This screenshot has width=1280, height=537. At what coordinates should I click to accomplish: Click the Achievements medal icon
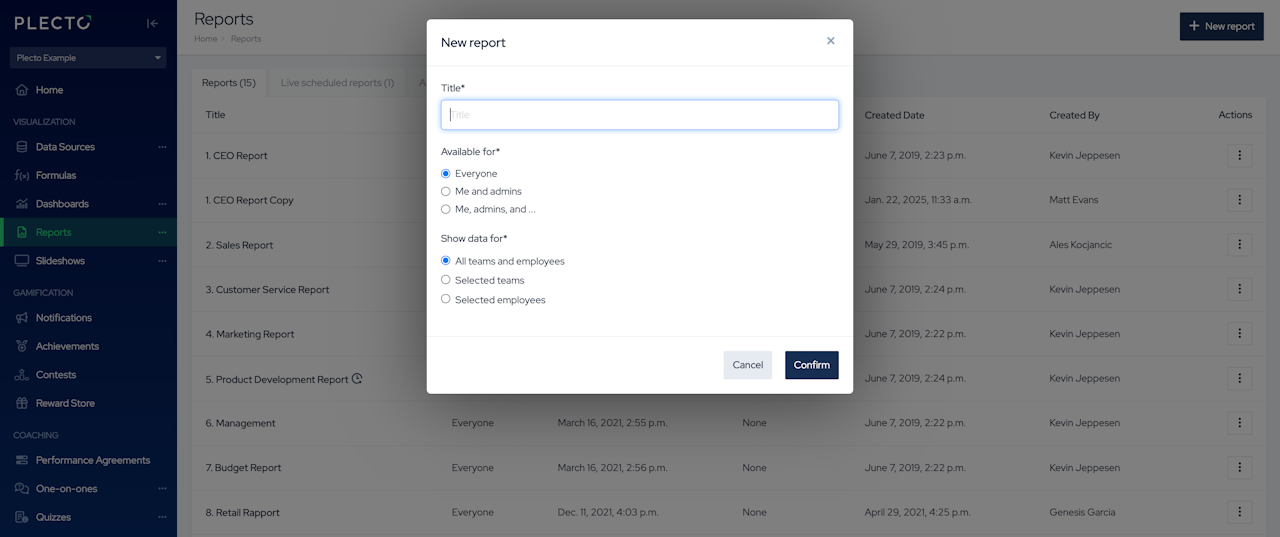[x=22, y=346]
